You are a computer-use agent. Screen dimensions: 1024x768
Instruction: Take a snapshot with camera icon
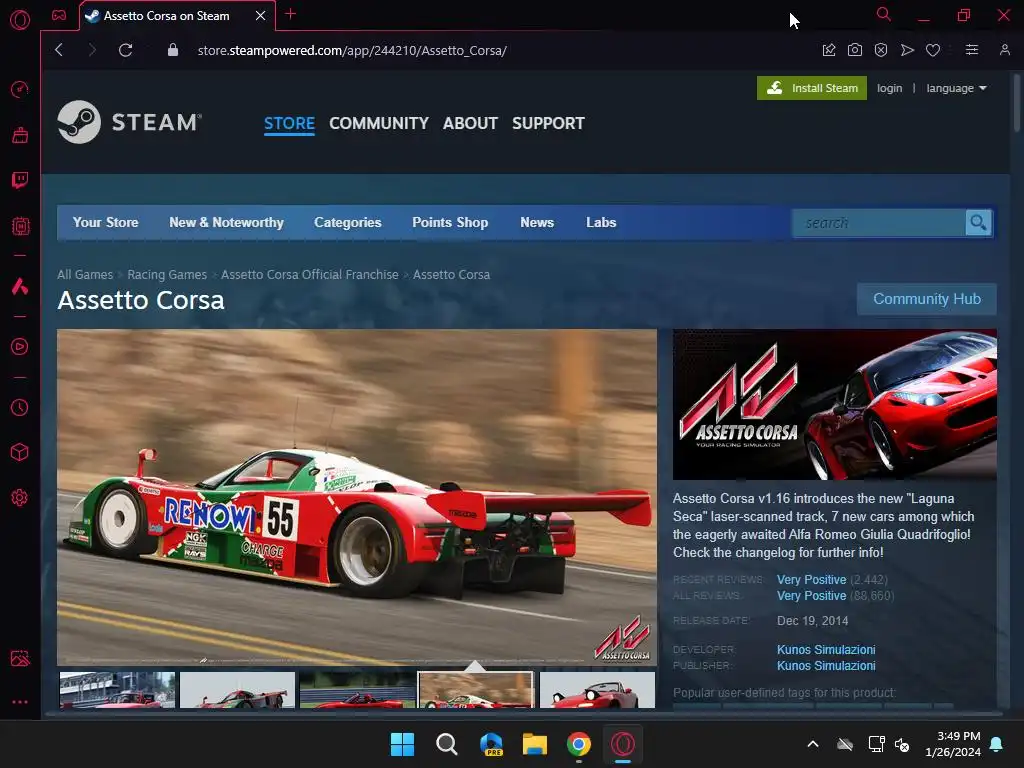point(855,50)
